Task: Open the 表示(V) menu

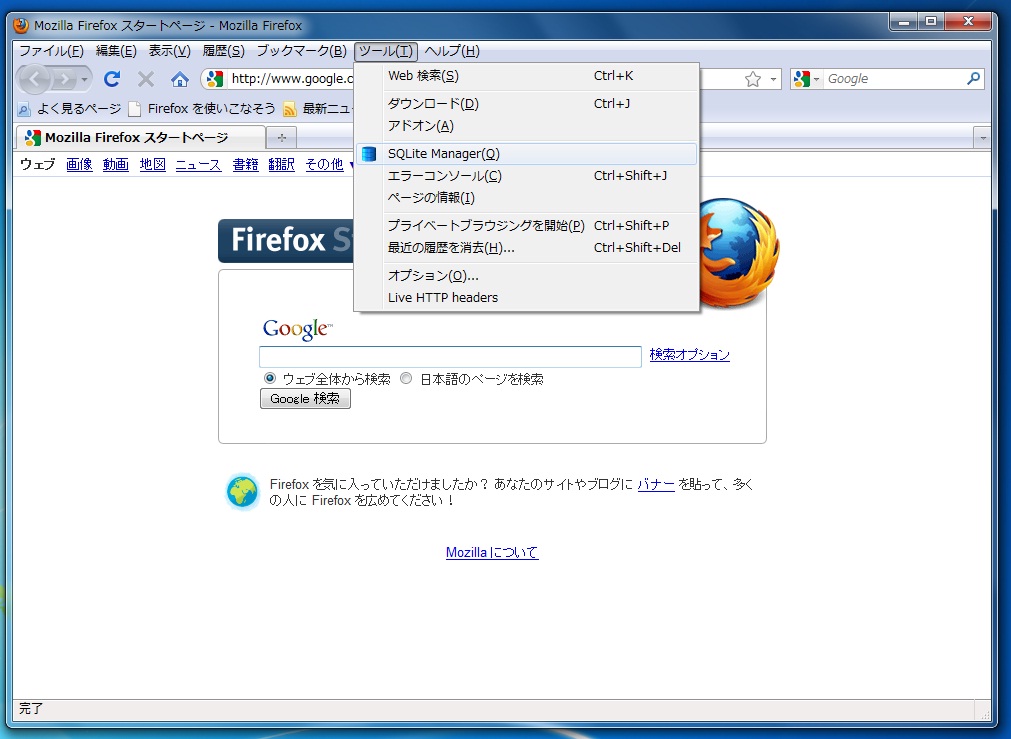Action: pyautogui.click(x=170, y=51)
